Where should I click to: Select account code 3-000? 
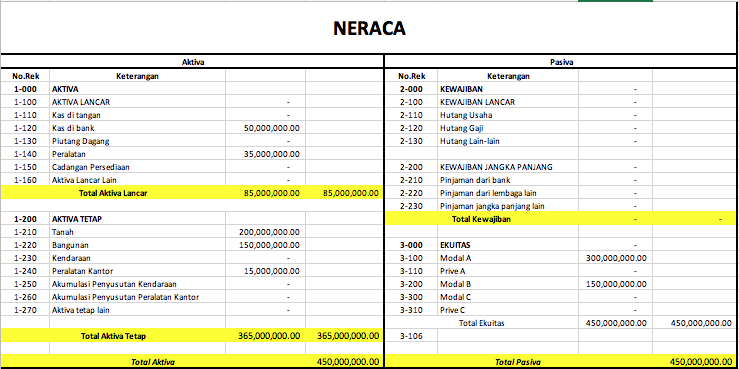coord(410,245)
